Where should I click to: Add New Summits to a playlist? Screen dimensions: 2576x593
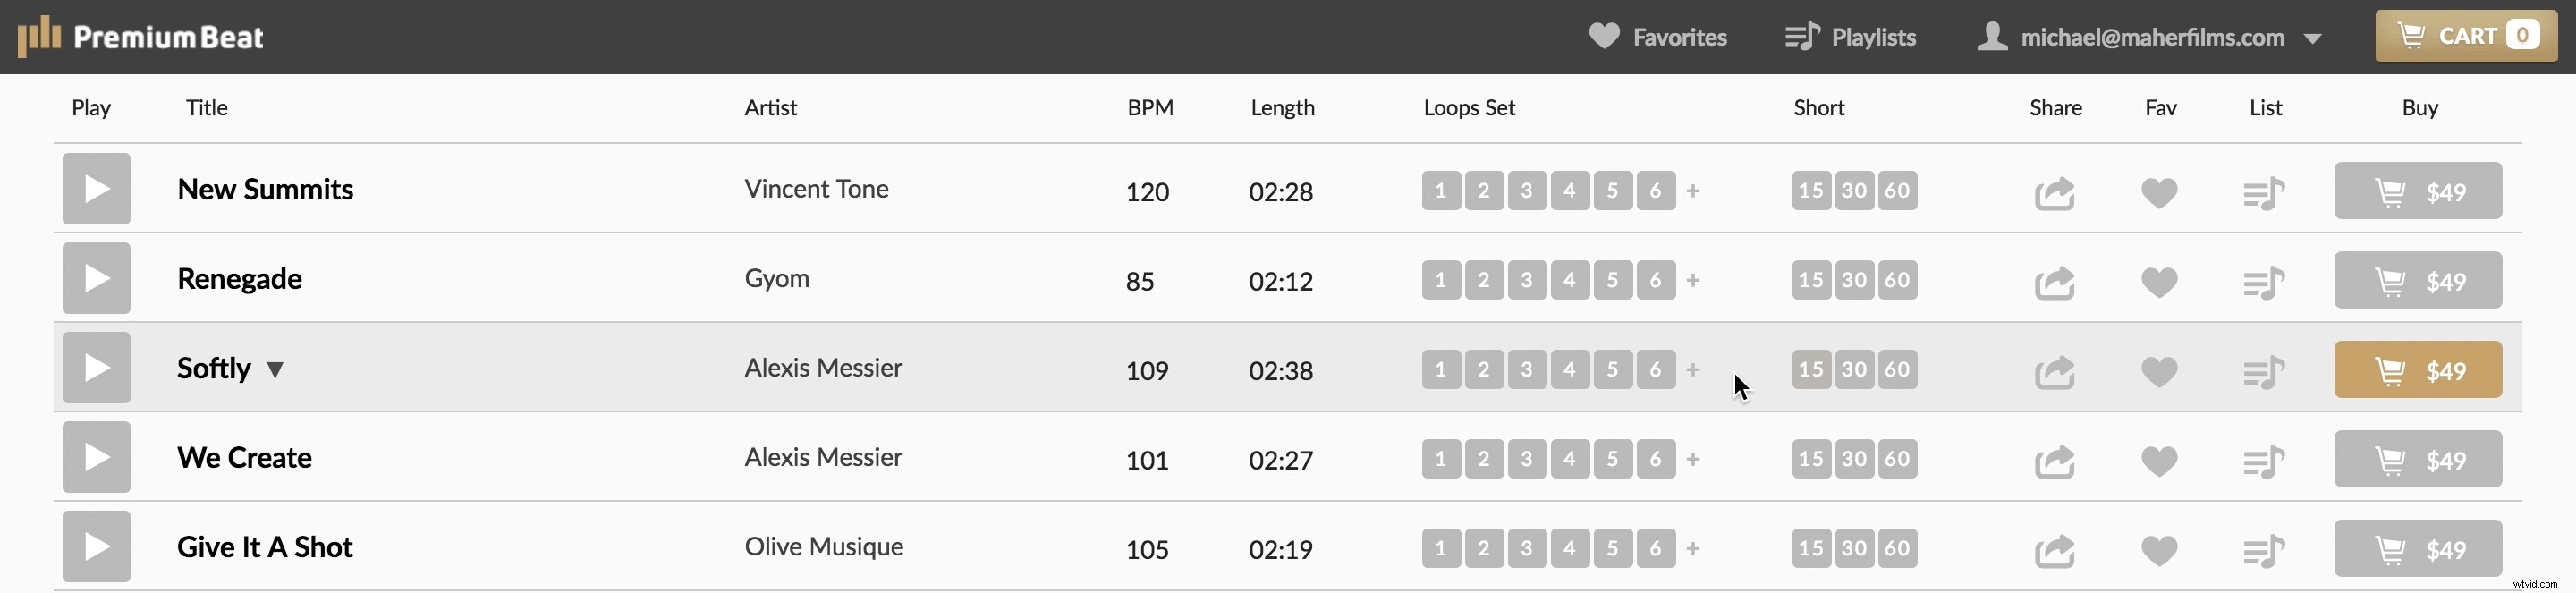point(2264,192)
